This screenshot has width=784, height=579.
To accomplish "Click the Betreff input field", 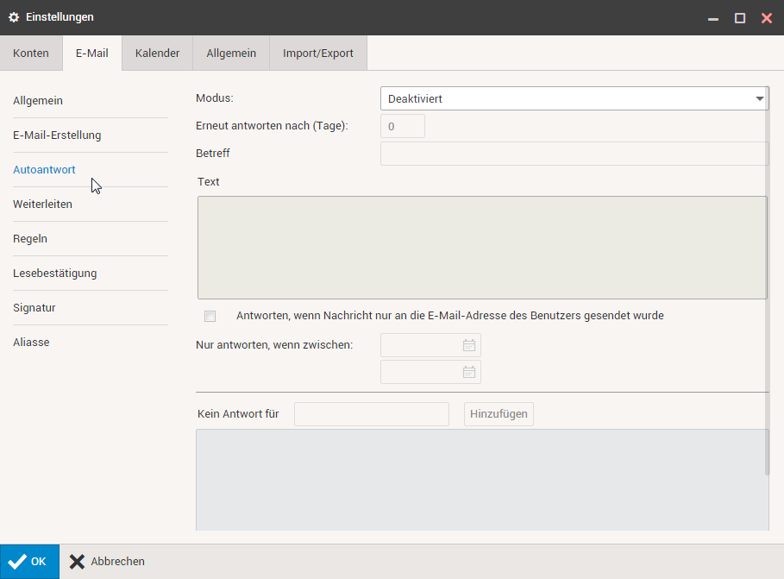I will pos(574,153).
